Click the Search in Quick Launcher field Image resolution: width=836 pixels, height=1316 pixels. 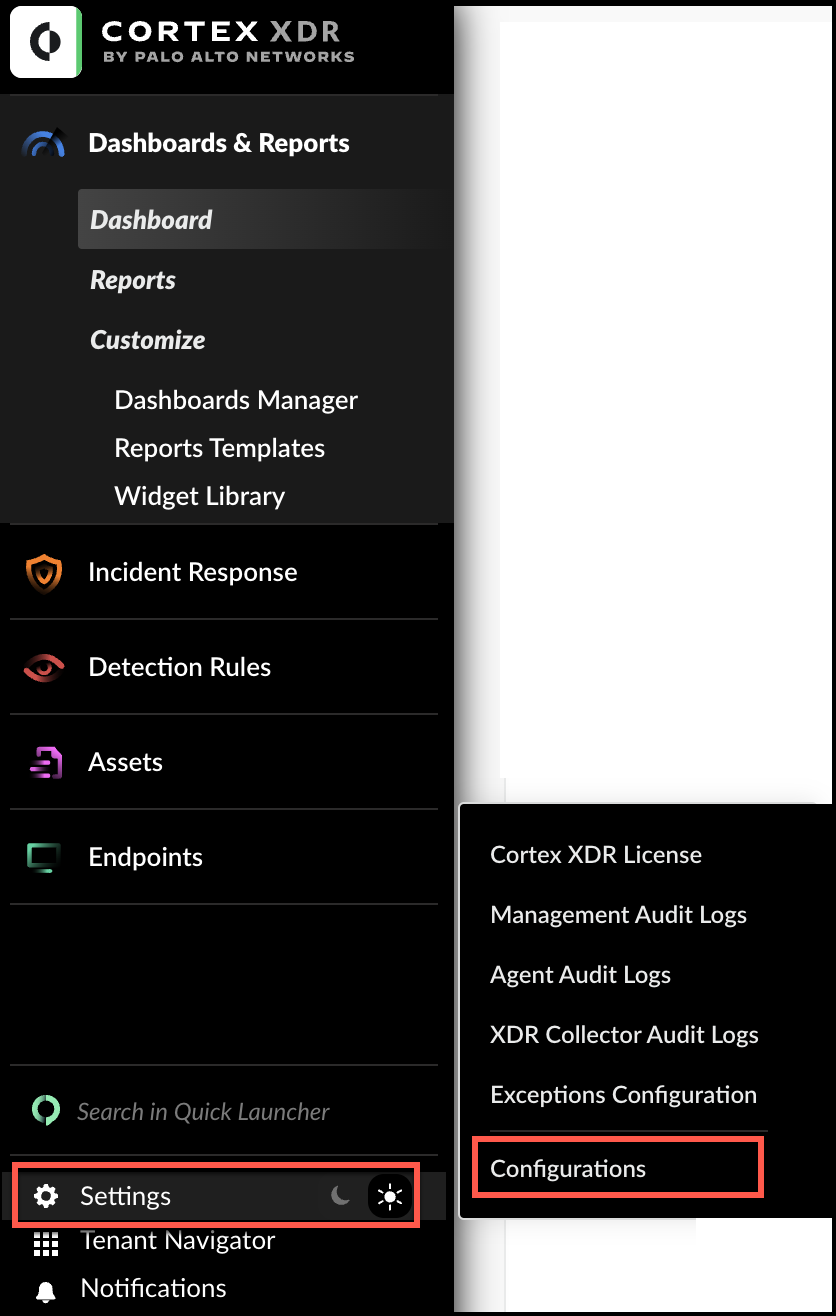203,1111
